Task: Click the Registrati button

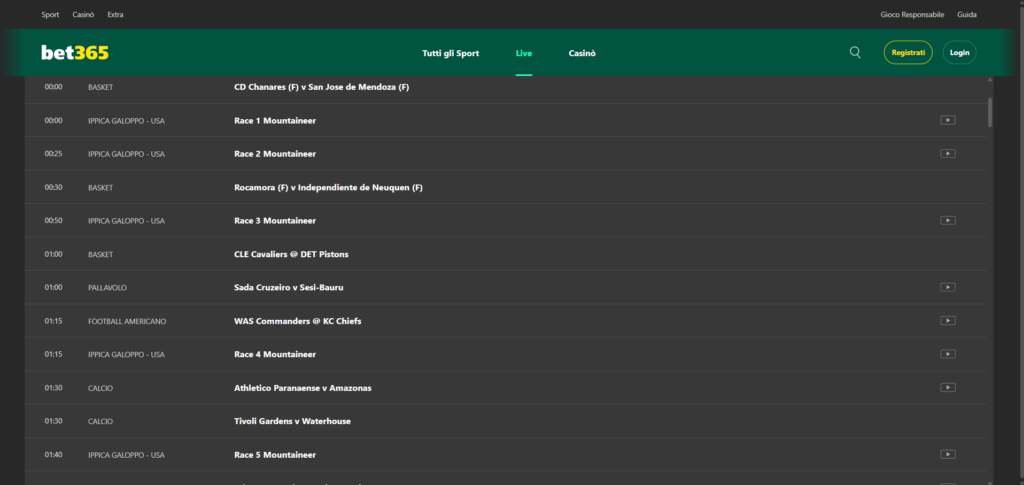Action: (x=907, y=52)
